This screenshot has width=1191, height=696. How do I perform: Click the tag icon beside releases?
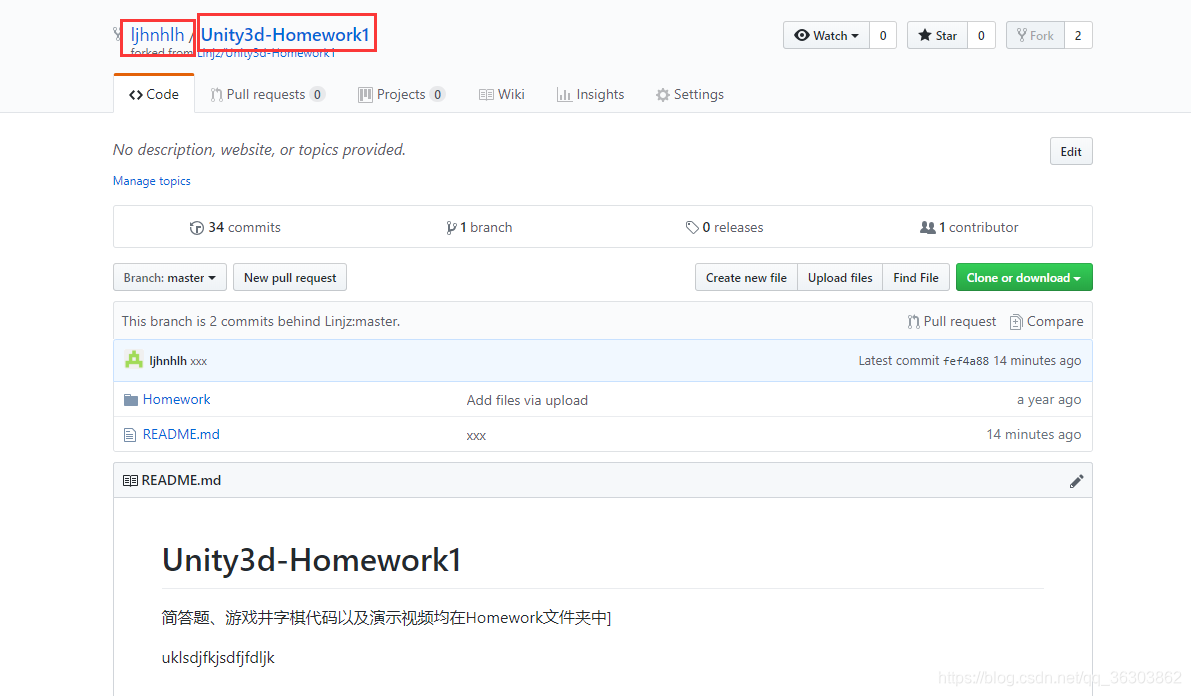[692, 227]
